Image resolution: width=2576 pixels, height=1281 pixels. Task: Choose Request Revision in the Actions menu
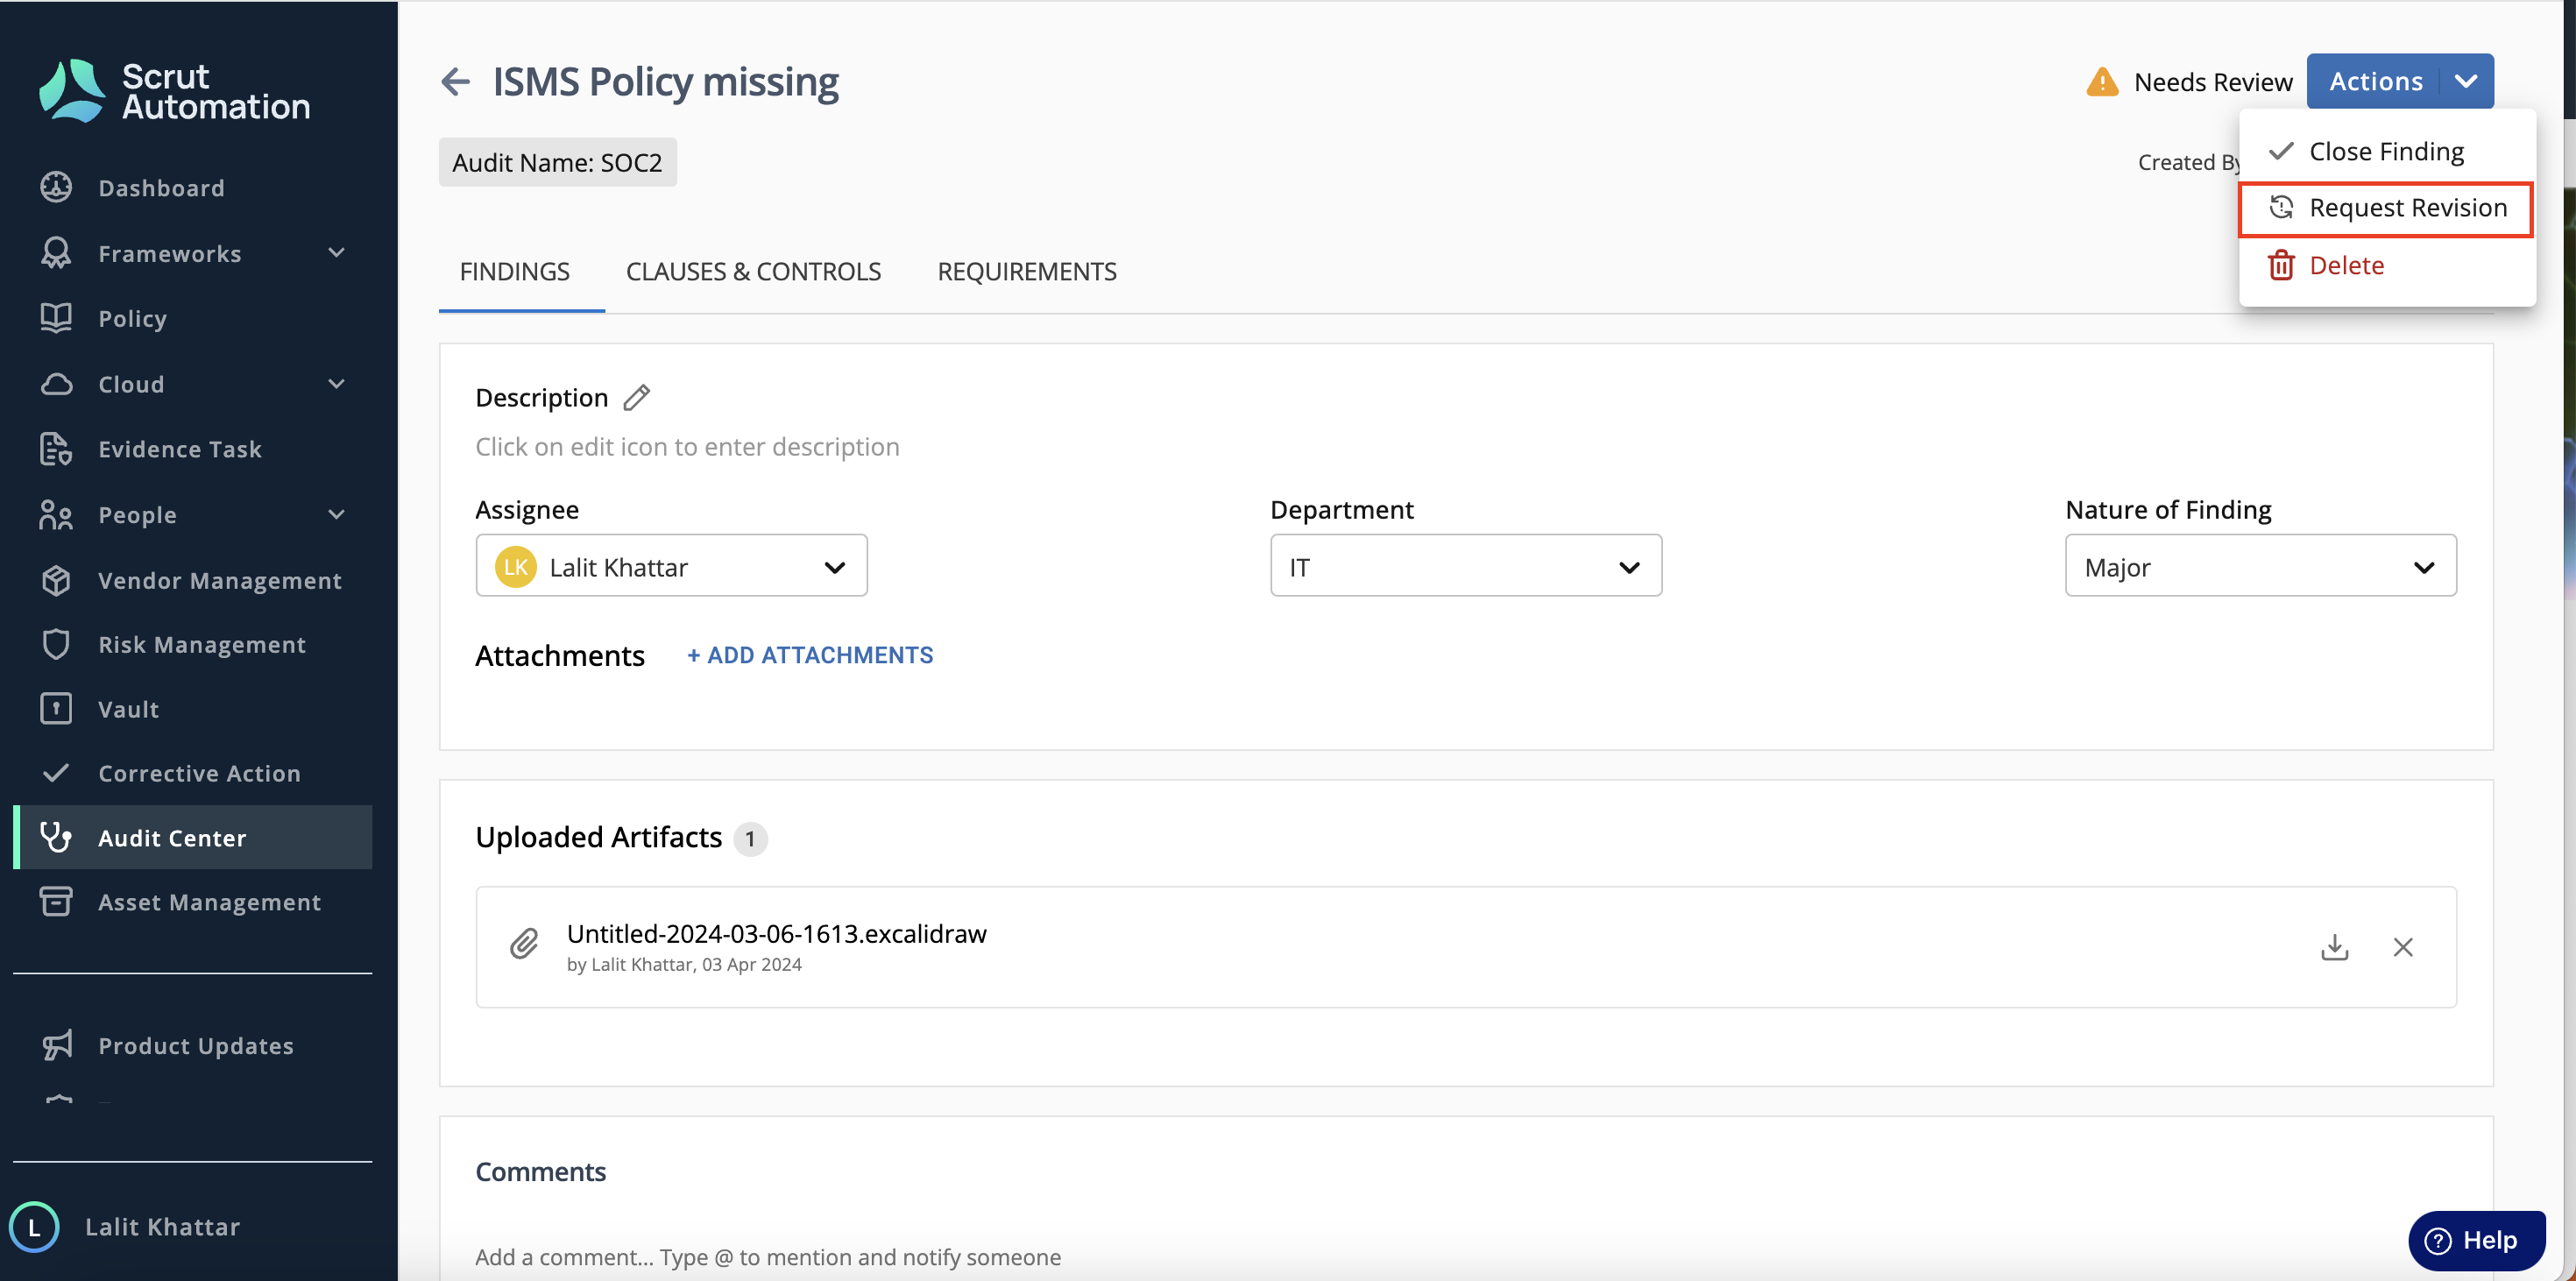click(x=2386, y=208)
